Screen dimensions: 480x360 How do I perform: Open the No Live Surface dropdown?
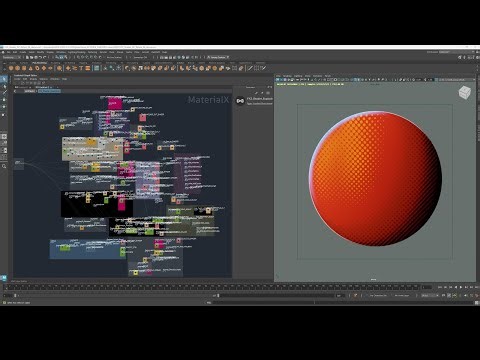pyautogui.click(x=114, y=57)
